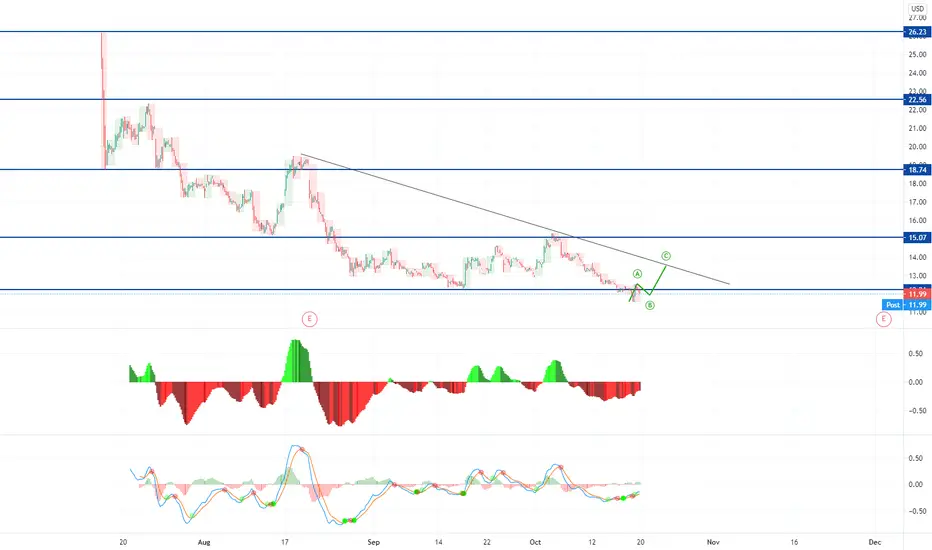Click the 21.00 price scale value
The height and width of the screenshot is (550, 932).
point(917,128)
